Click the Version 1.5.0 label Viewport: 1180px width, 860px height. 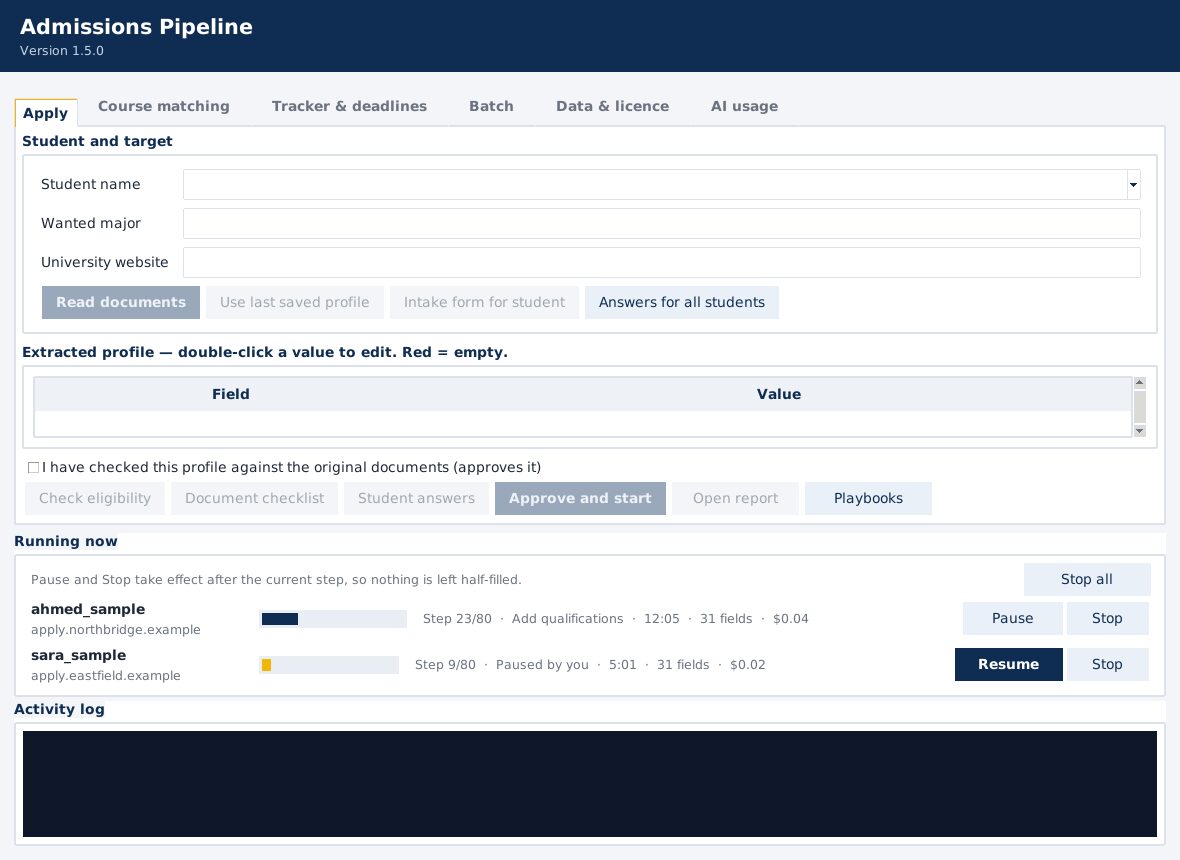[x=62, y=50]
